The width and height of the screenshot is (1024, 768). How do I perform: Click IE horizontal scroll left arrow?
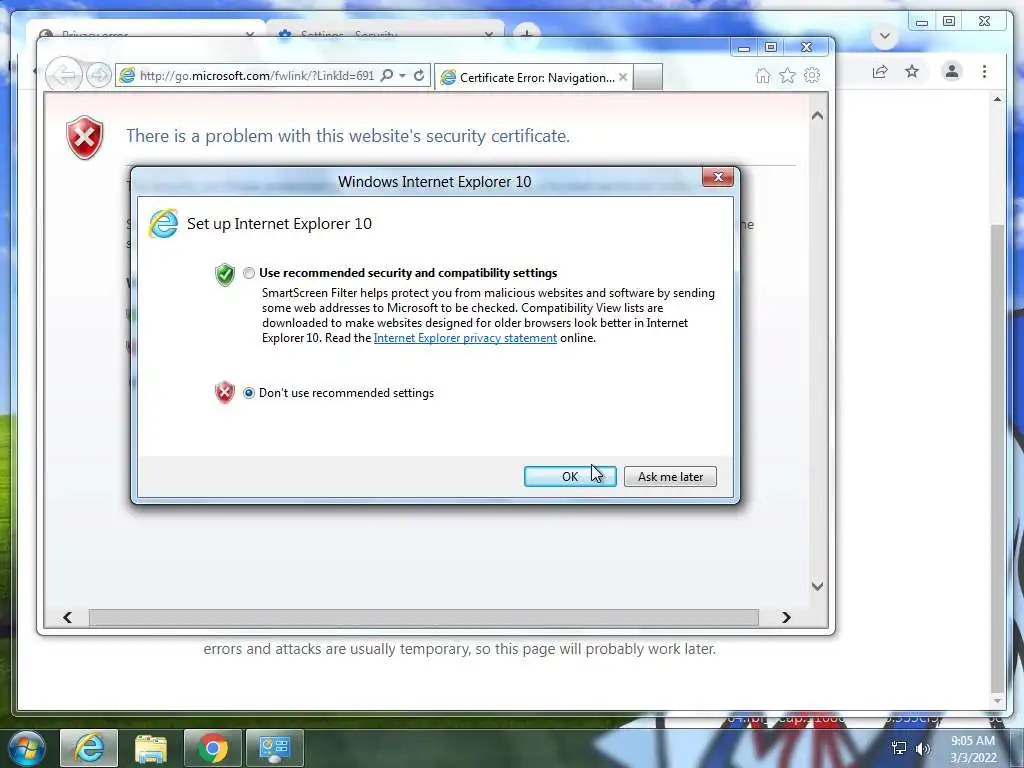67,617
